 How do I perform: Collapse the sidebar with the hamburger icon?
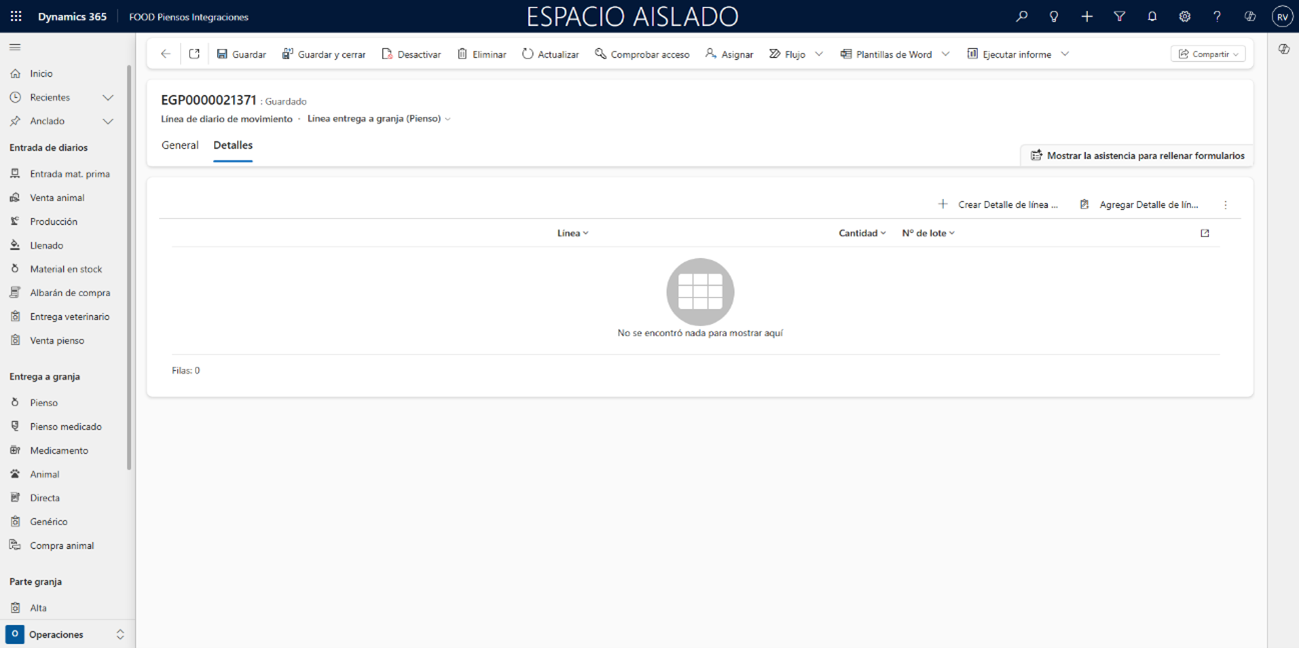(15, 47)
